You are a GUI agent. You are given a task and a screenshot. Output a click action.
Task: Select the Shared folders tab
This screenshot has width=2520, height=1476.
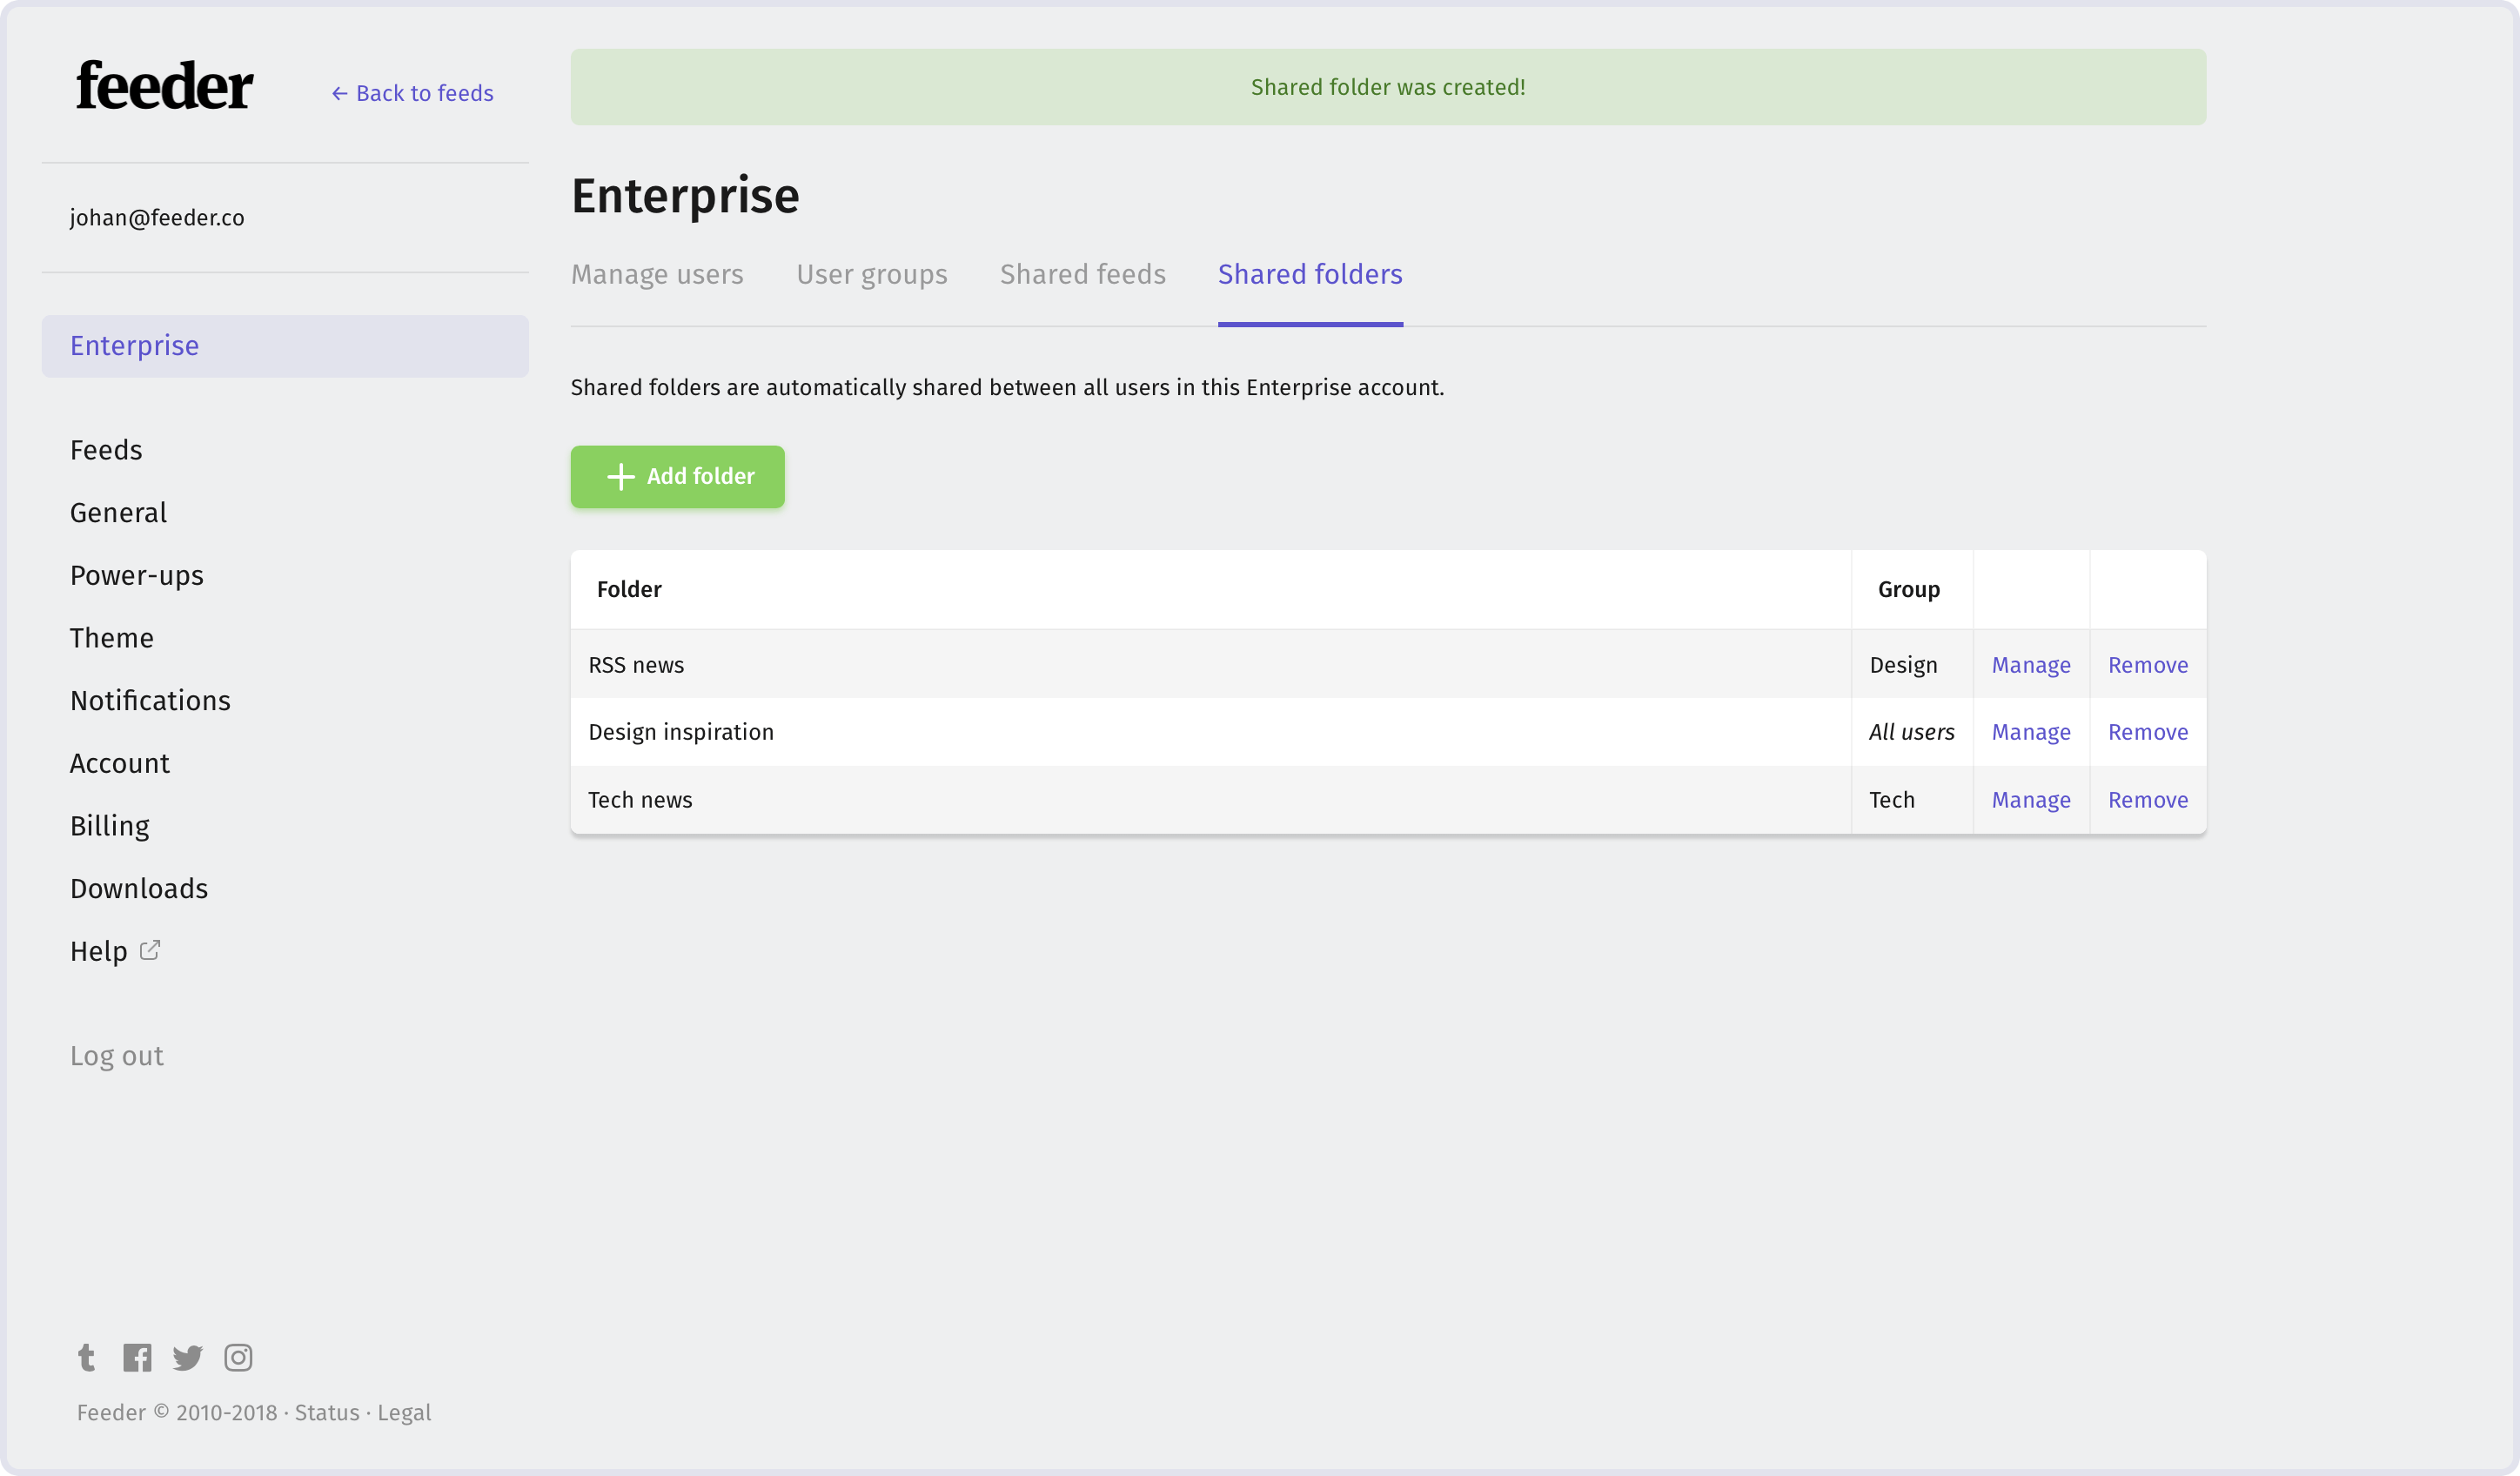click(1310, 274)
